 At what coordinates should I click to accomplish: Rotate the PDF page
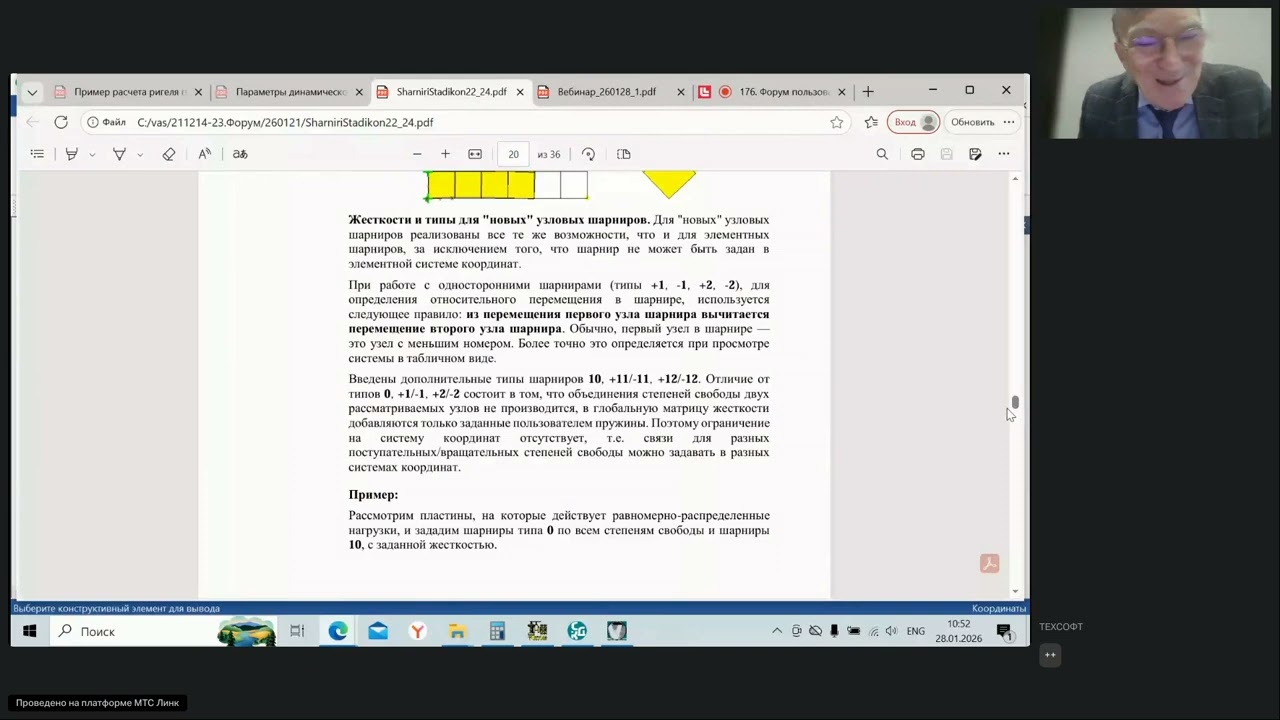[588, 154]
